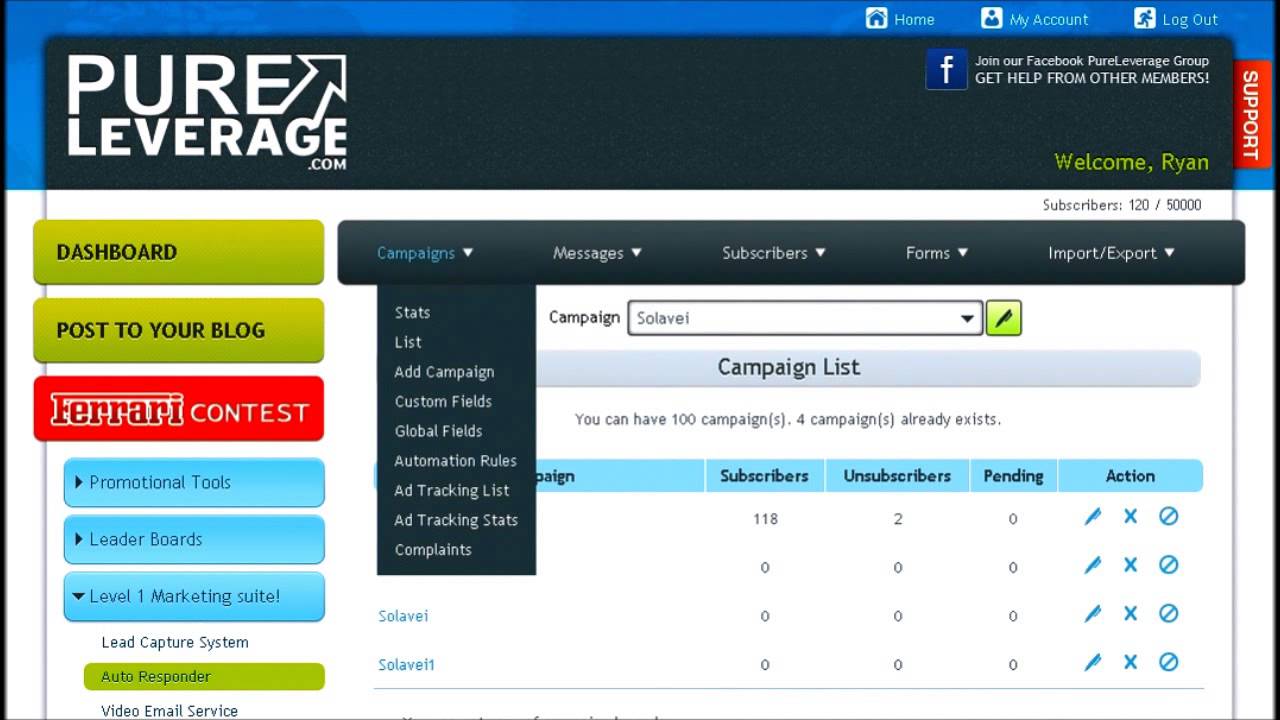Edit the Solavei campaign row
The image size is (1280, 720).
point(1092,614)
